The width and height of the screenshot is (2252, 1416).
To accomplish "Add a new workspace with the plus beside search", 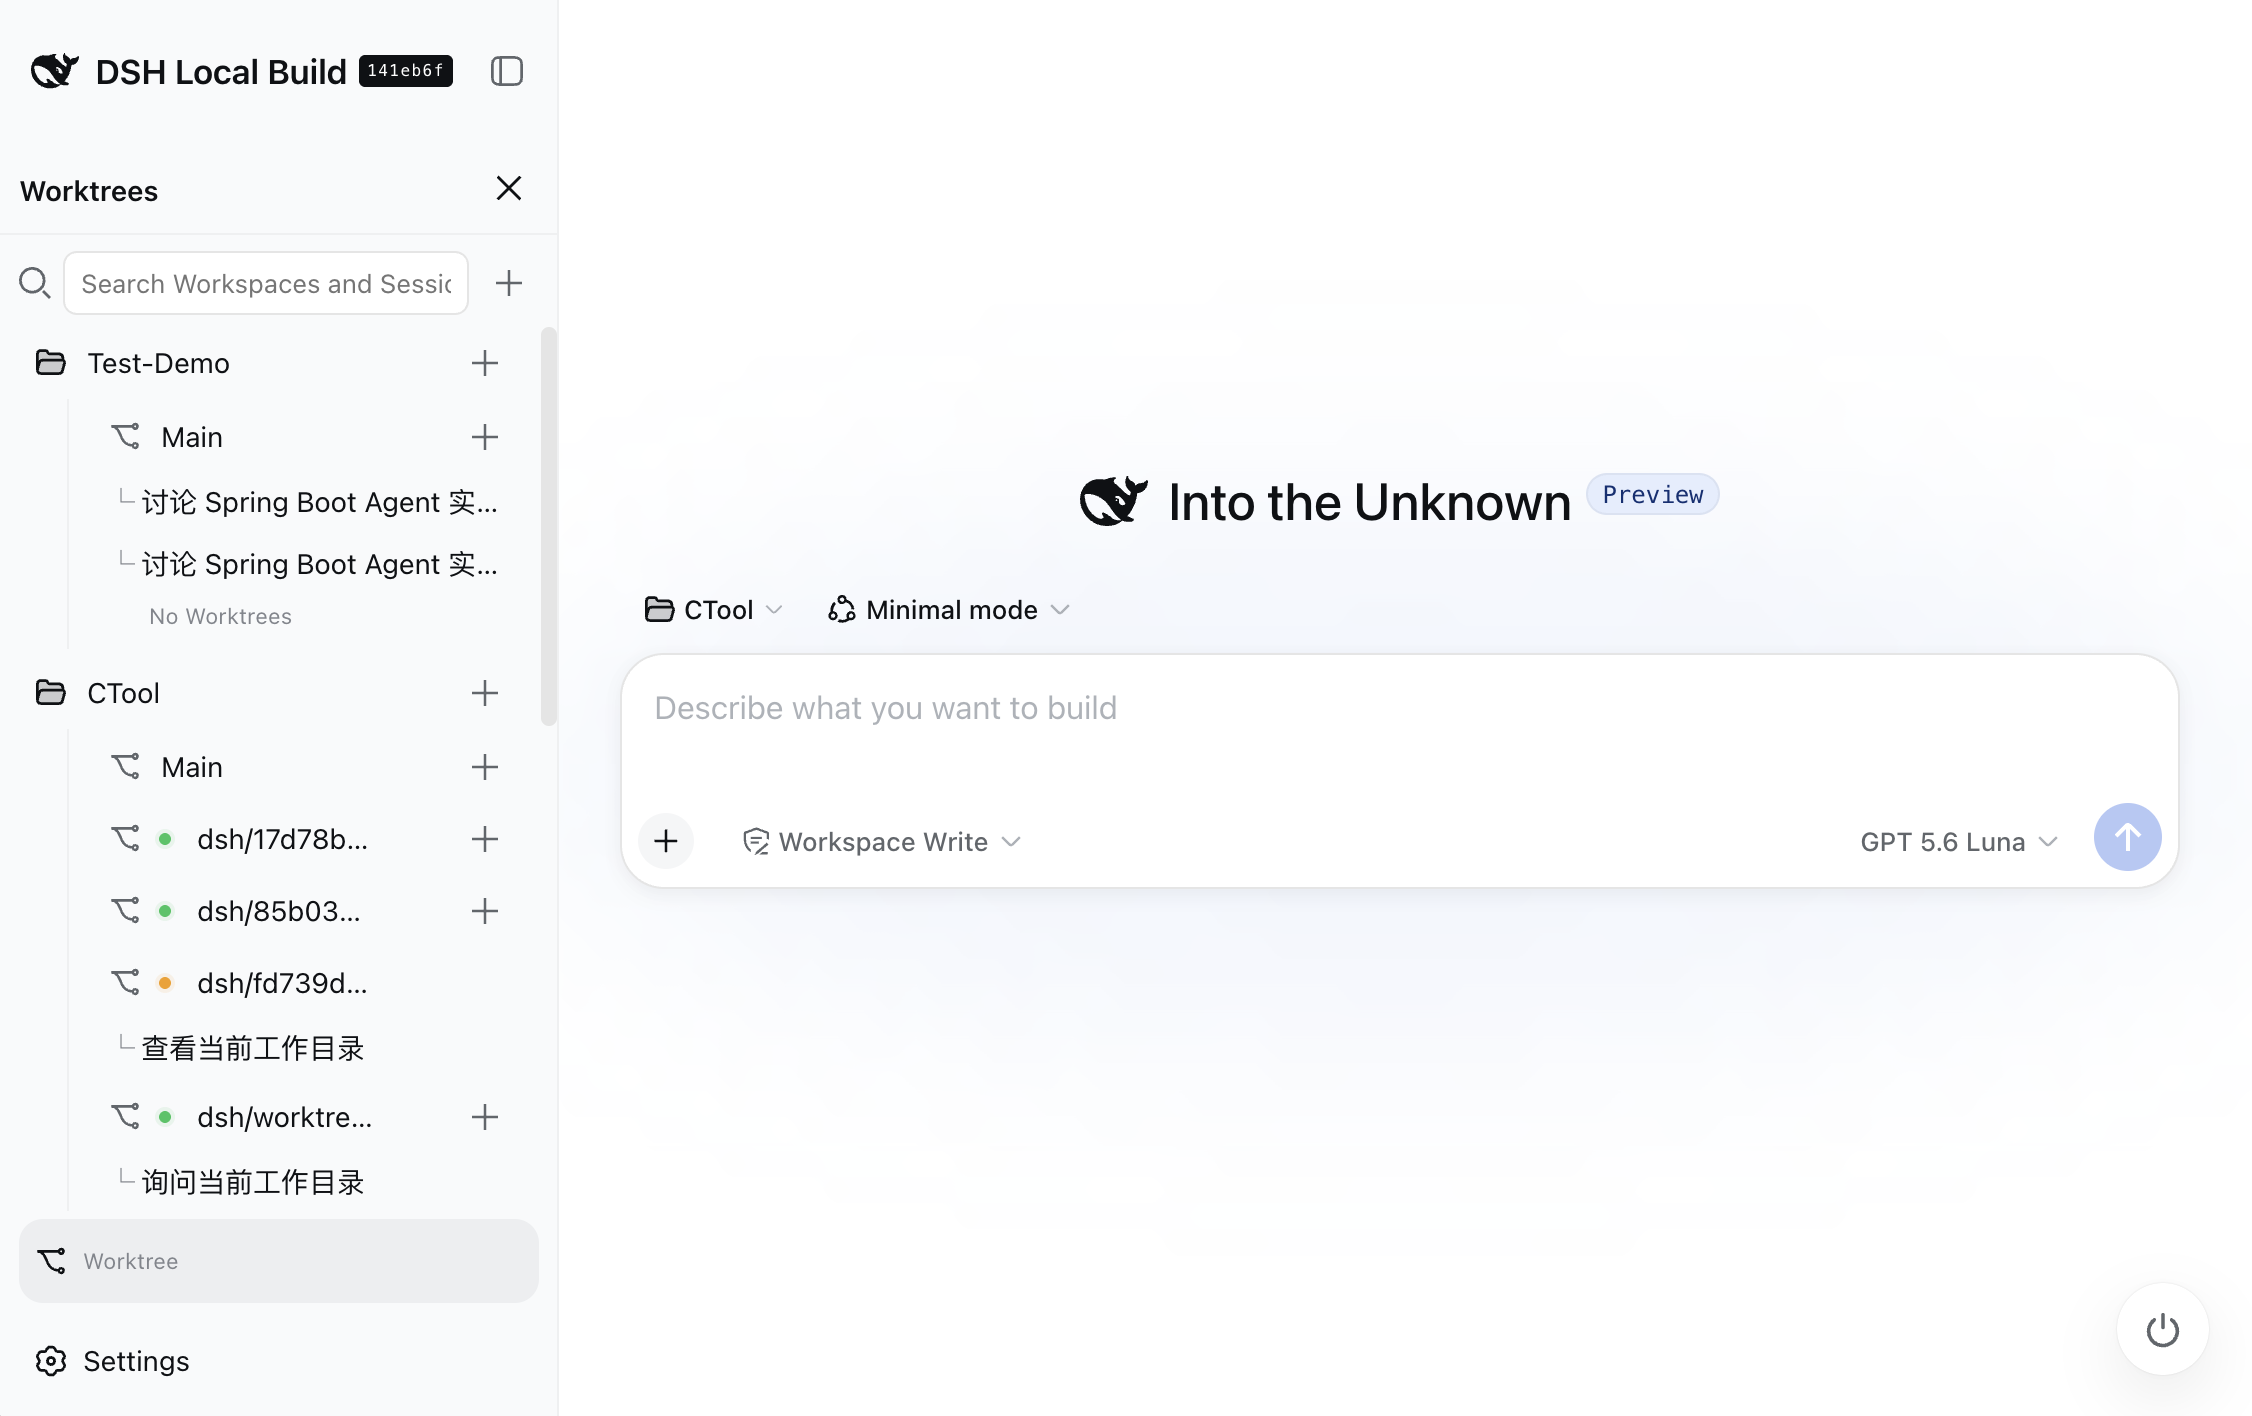I will 509,283.
